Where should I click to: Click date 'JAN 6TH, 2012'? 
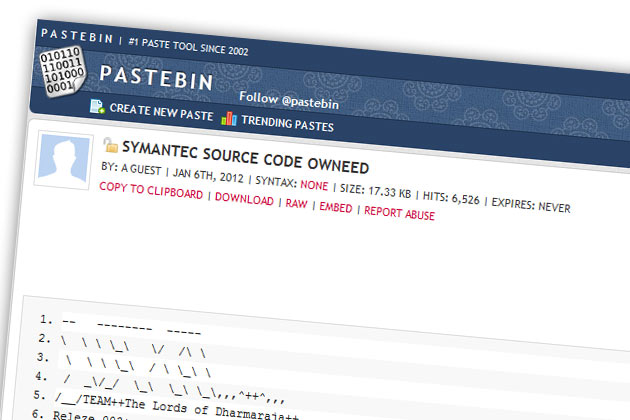tap(208, 175)
